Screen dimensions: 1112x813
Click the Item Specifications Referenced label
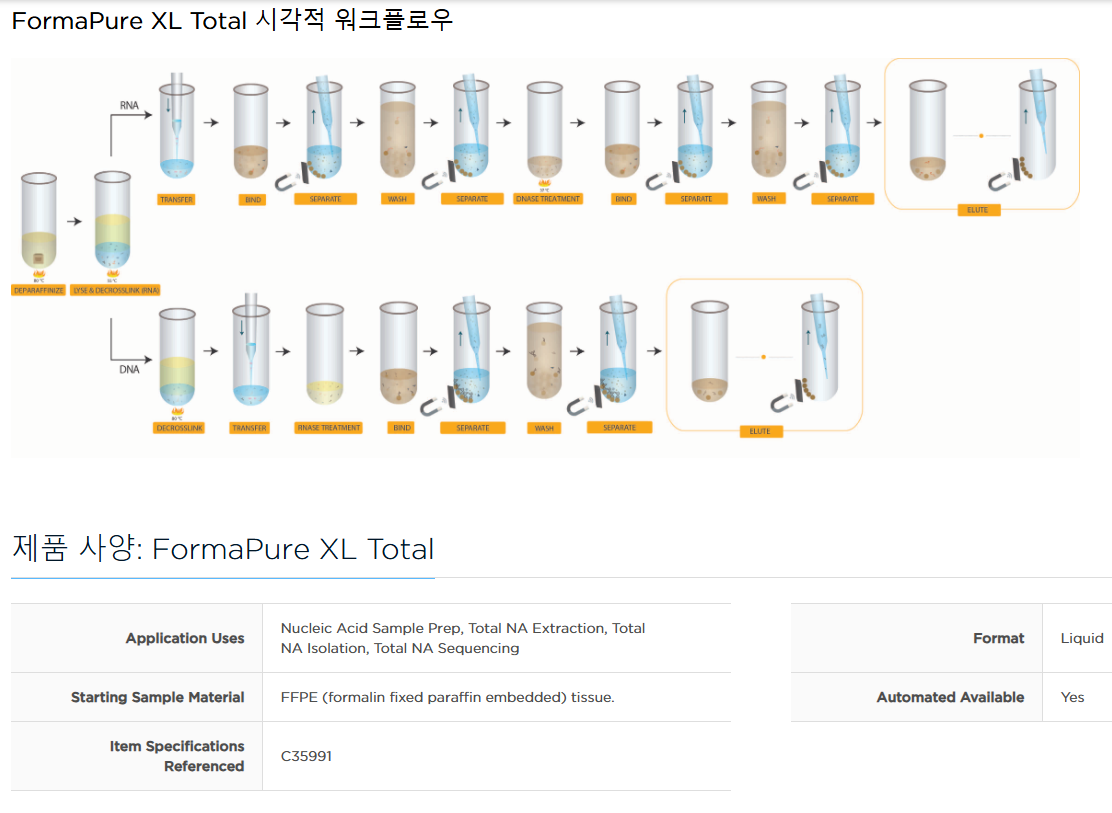click(177, 756)
